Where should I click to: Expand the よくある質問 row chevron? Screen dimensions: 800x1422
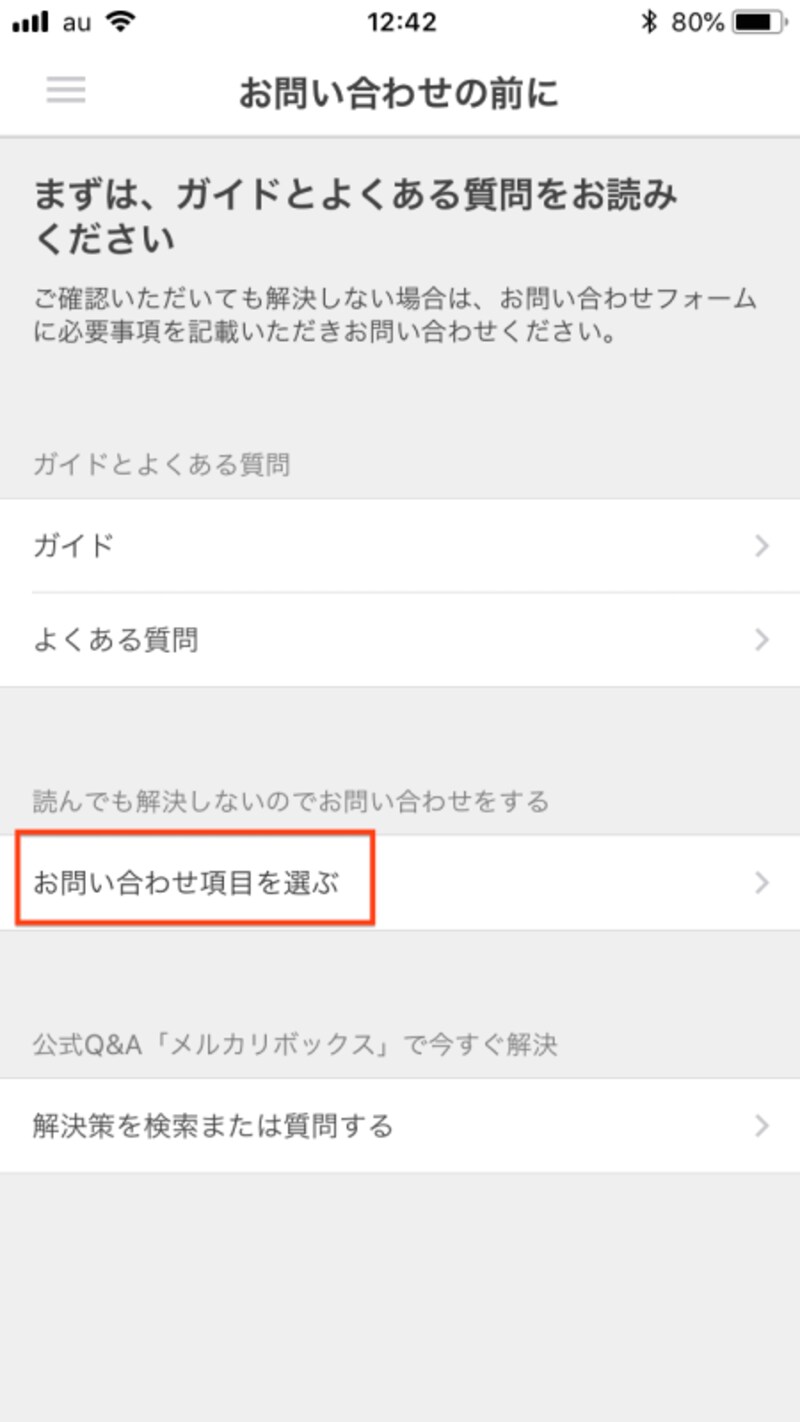[x=762, y=640]
